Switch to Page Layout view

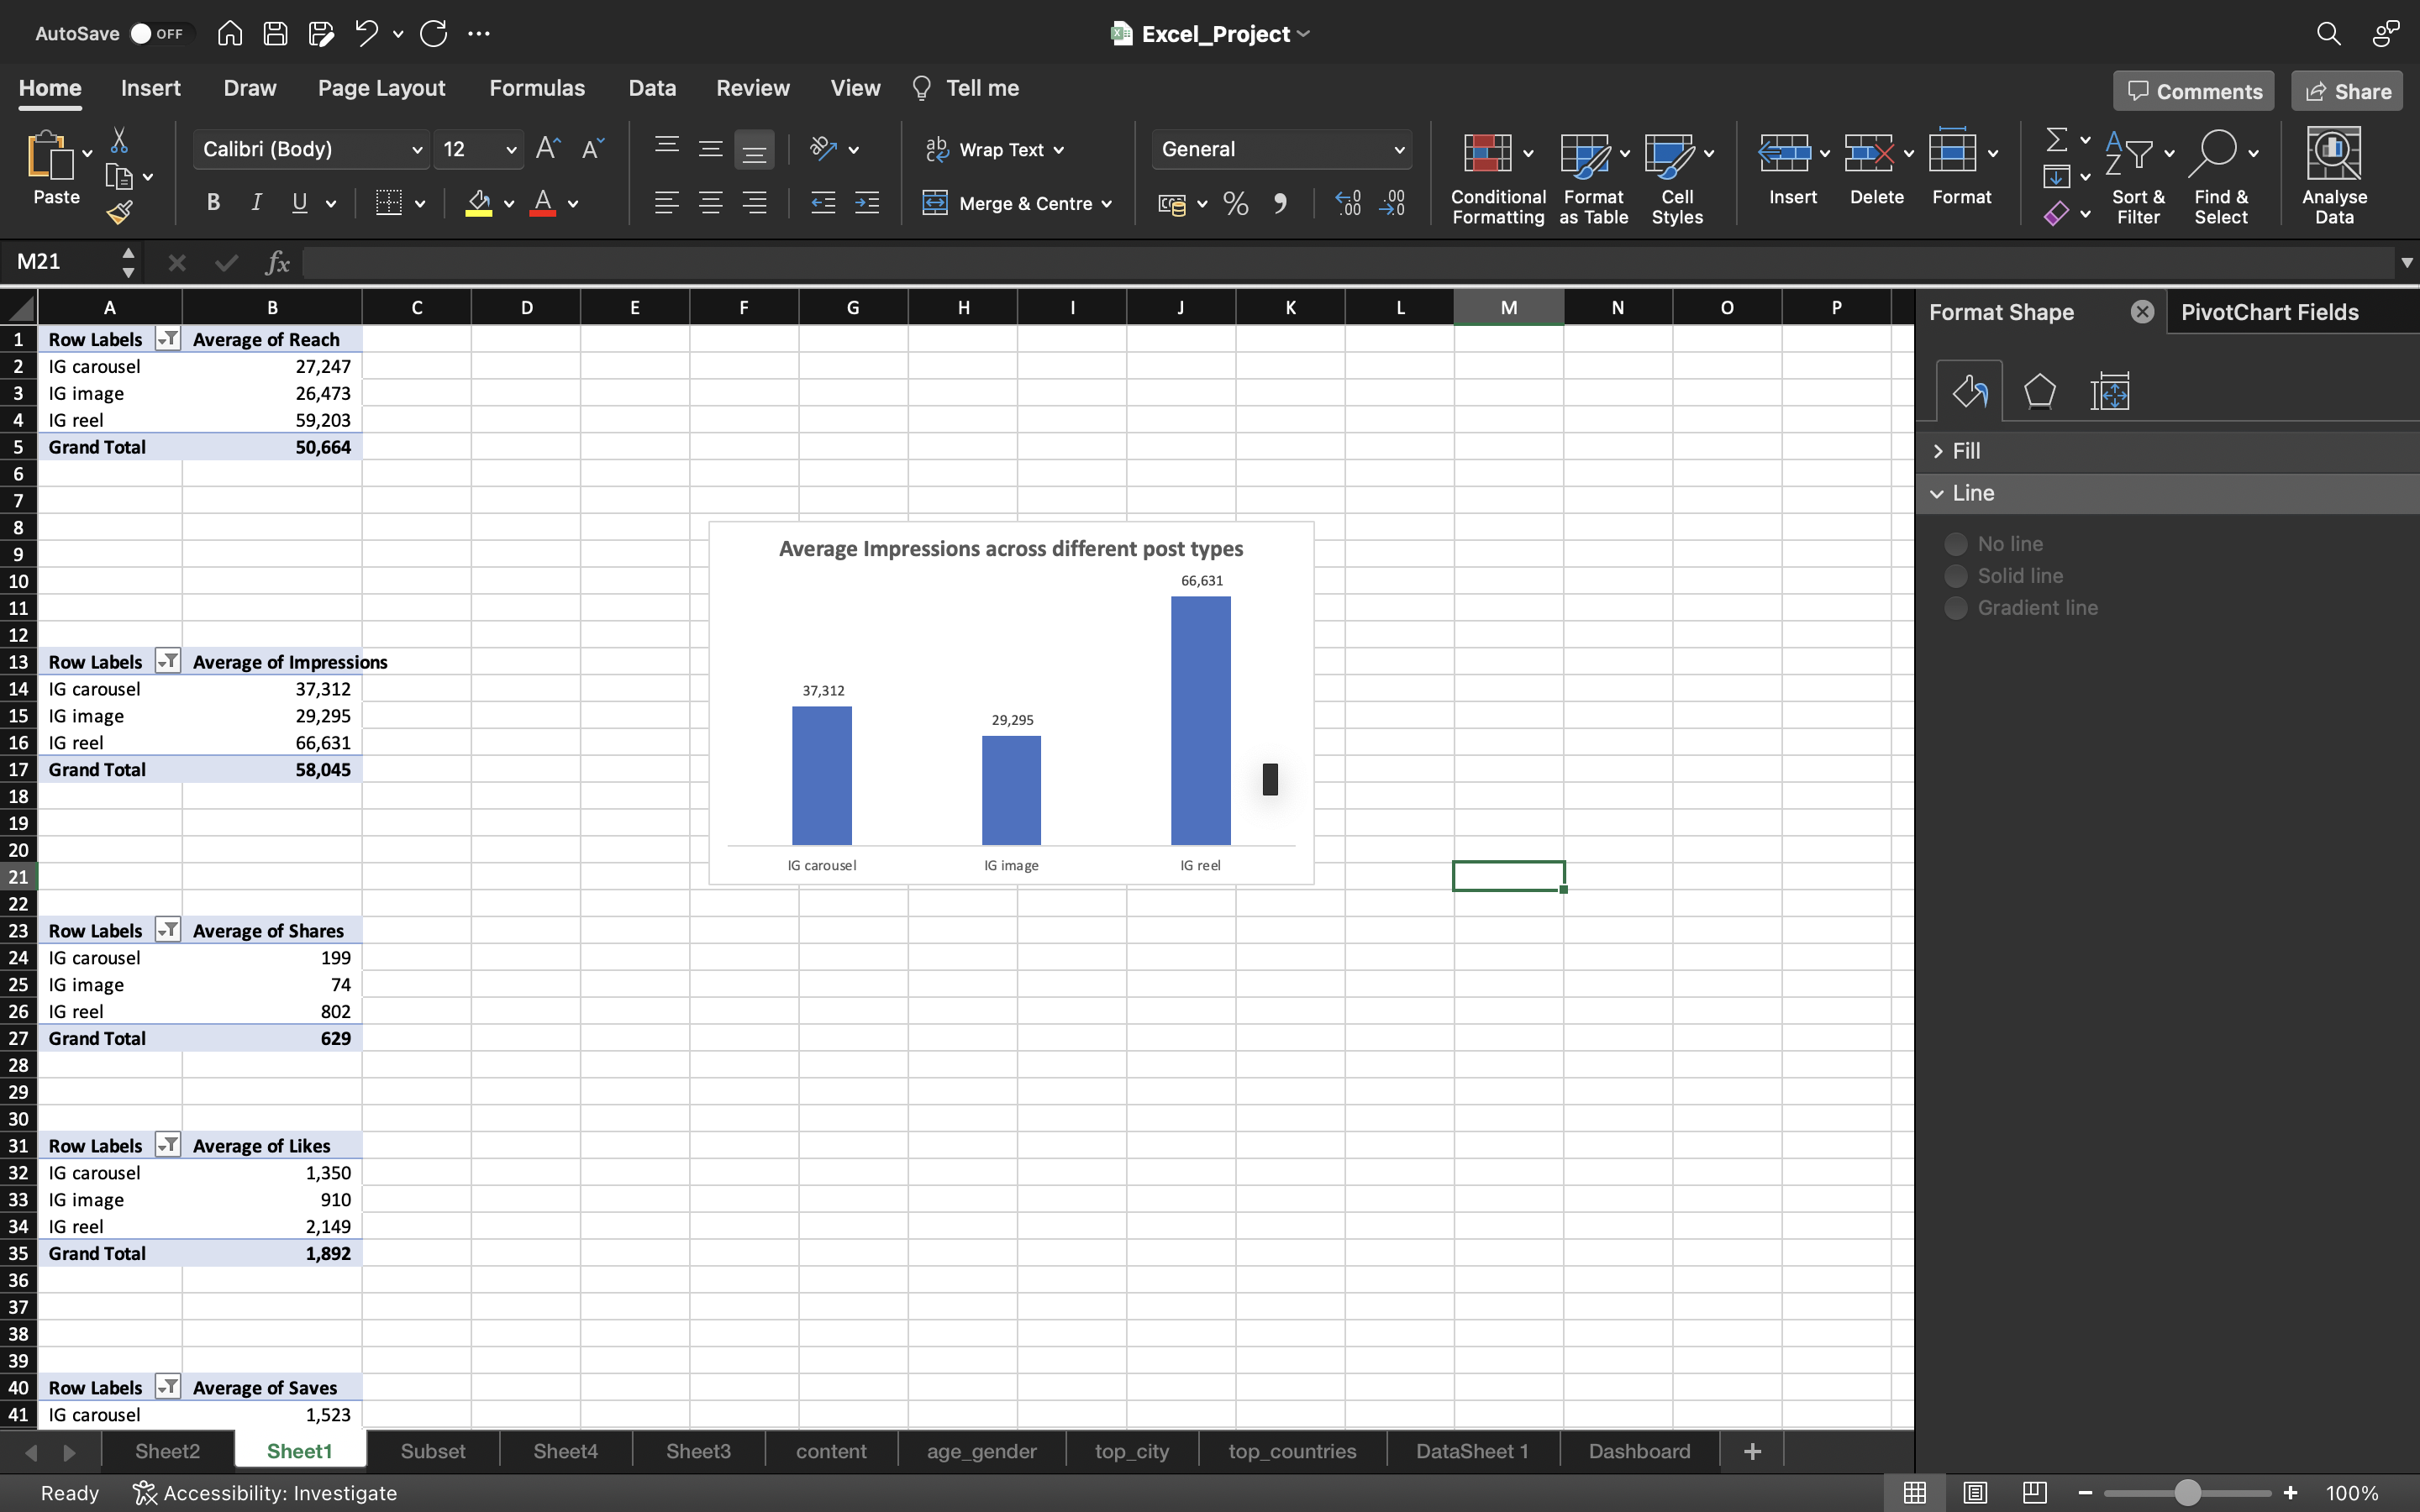(1975, 1492)
